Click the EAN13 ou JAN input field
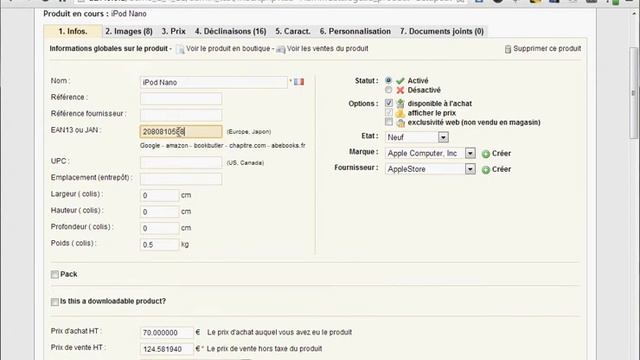This screenshot has width=640, height=360. 181,131
